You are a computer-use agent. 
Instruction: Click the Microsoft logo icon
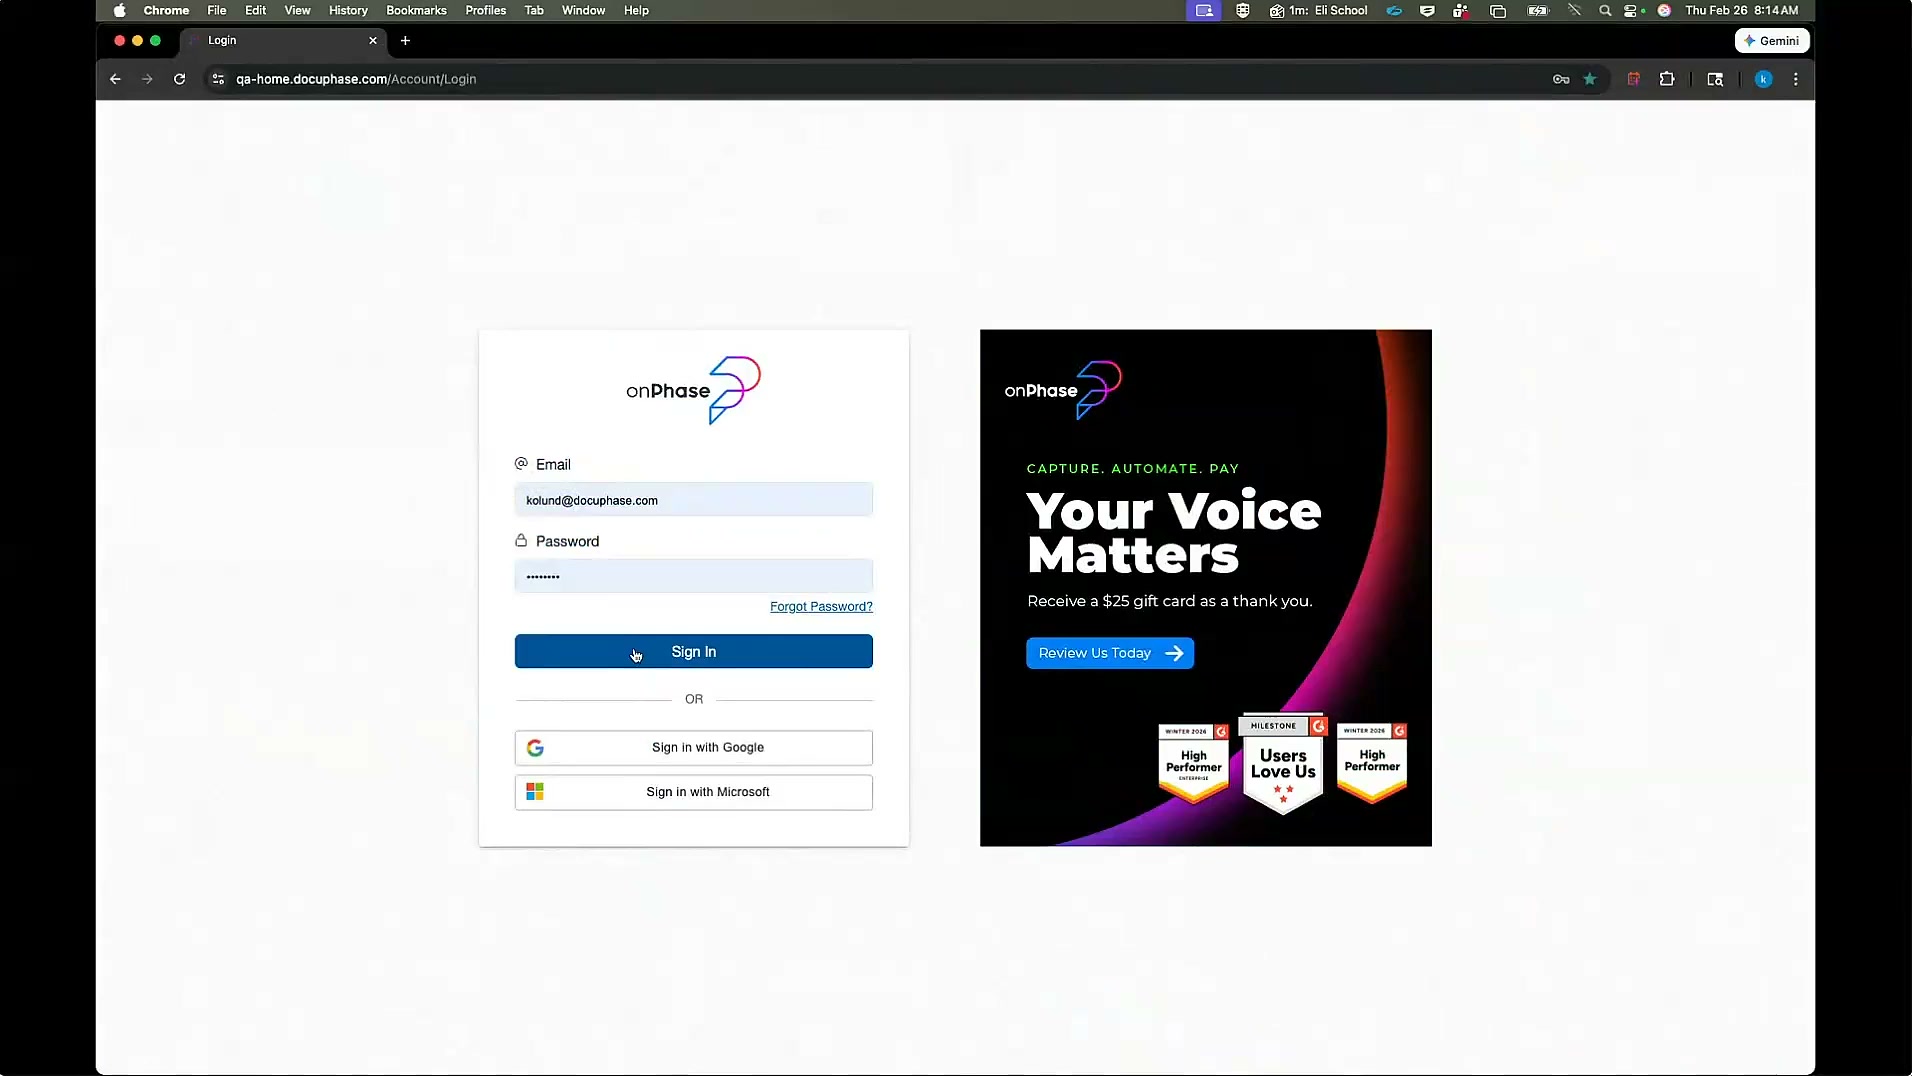(535, 792)
